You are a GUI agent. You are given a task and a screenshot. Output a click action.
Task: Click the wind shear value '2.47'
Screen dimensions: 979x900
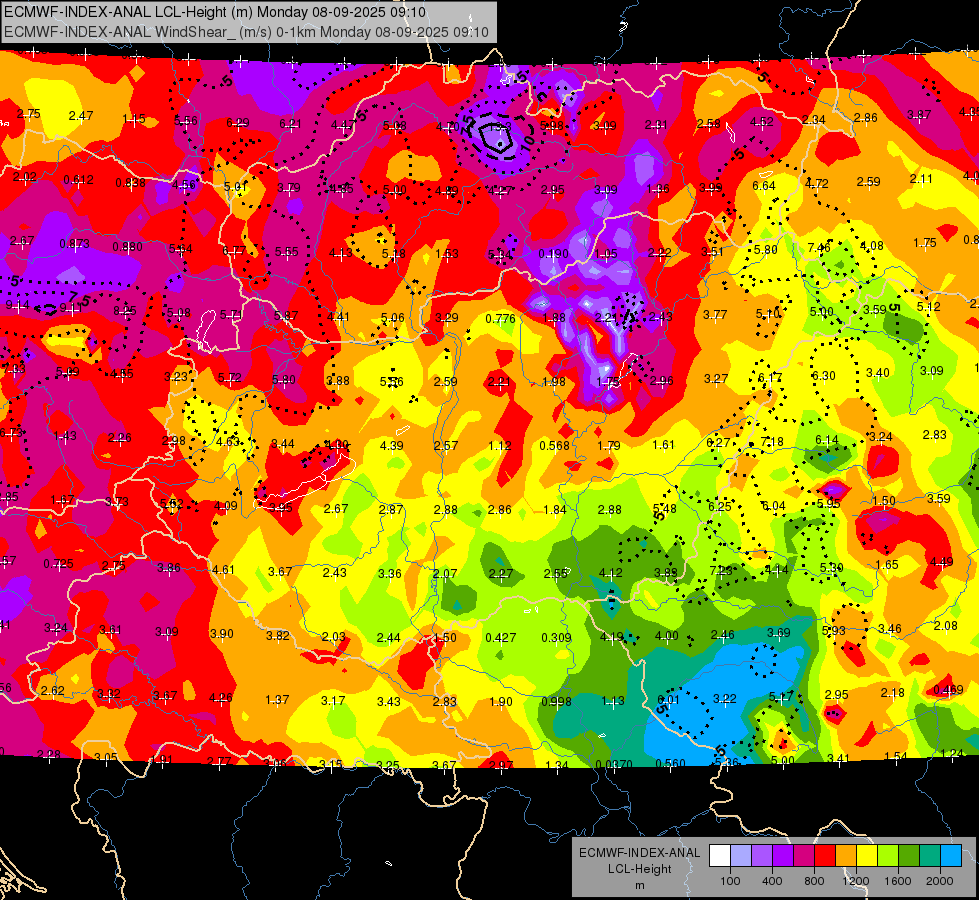pos(81,116)
